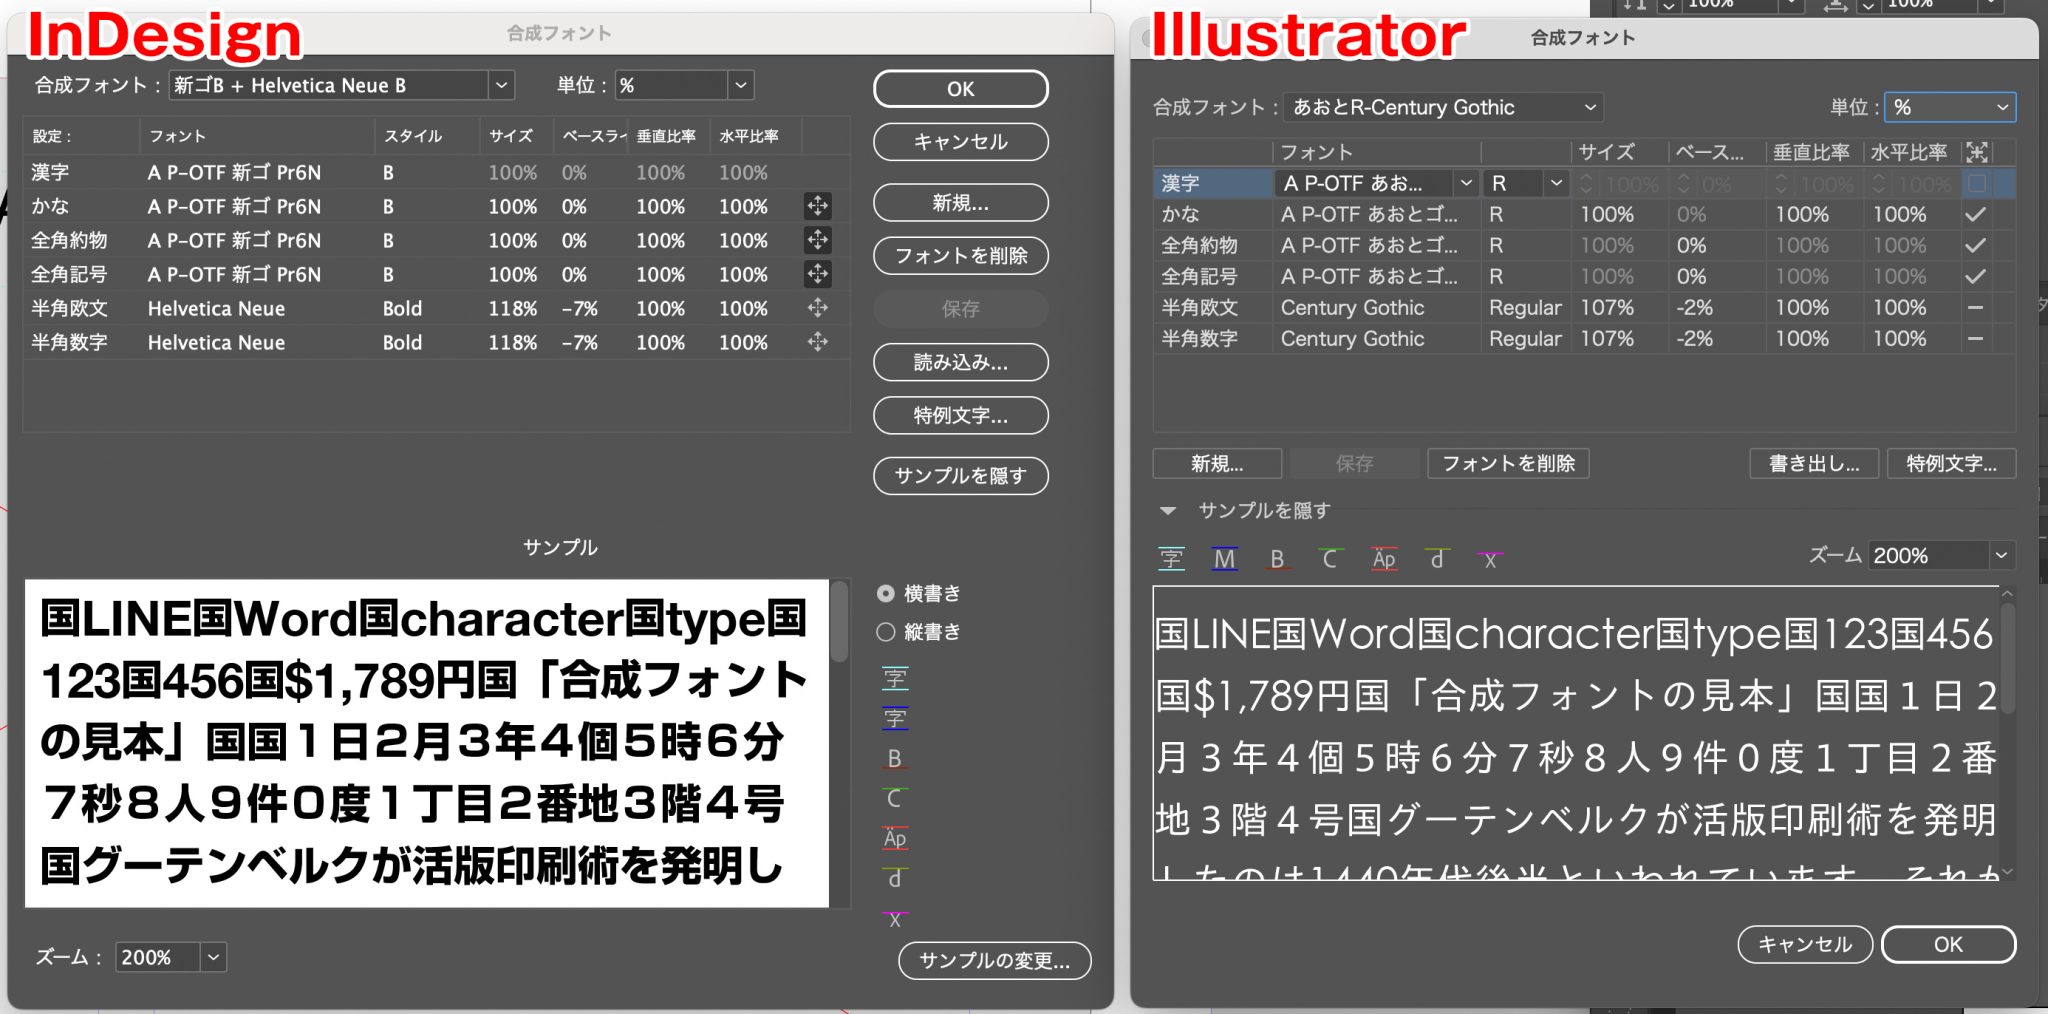Select the 縦書き radio button in InDesign
The width and height of the screenshot is (2048, 1014).
[x=886, y=632]
